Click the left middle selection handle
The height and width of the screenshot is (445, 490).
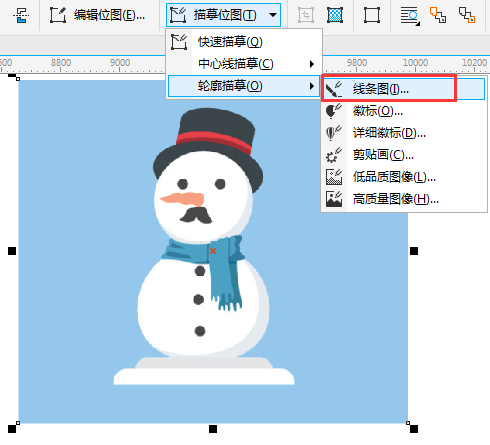tap(12, 251)
